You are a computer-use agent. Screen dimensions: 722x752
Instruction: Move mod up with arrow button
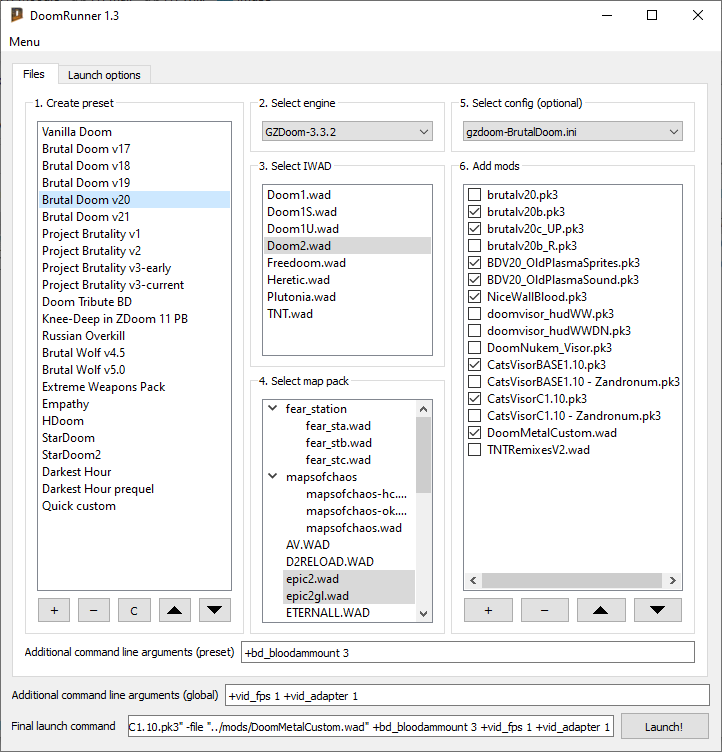[x=601, y=610]
